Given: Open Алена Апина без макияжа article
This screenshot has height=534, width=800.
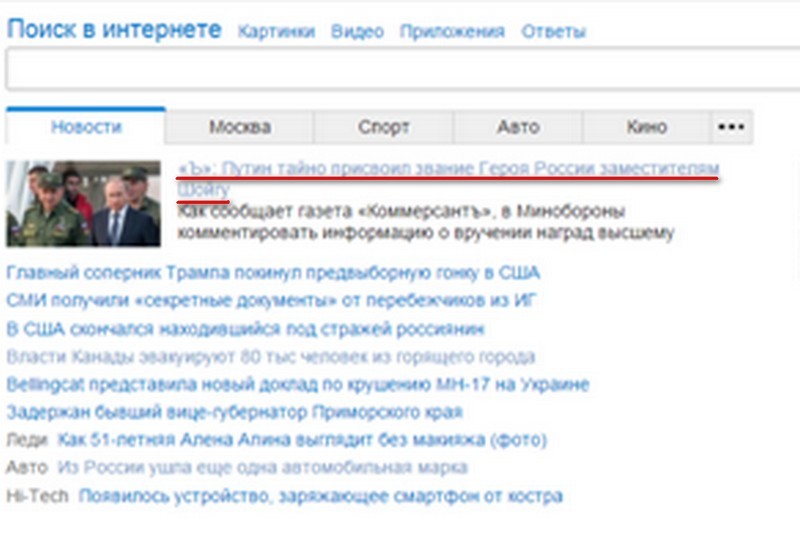Looking at the screenshot, I should (x=302, y=440).
